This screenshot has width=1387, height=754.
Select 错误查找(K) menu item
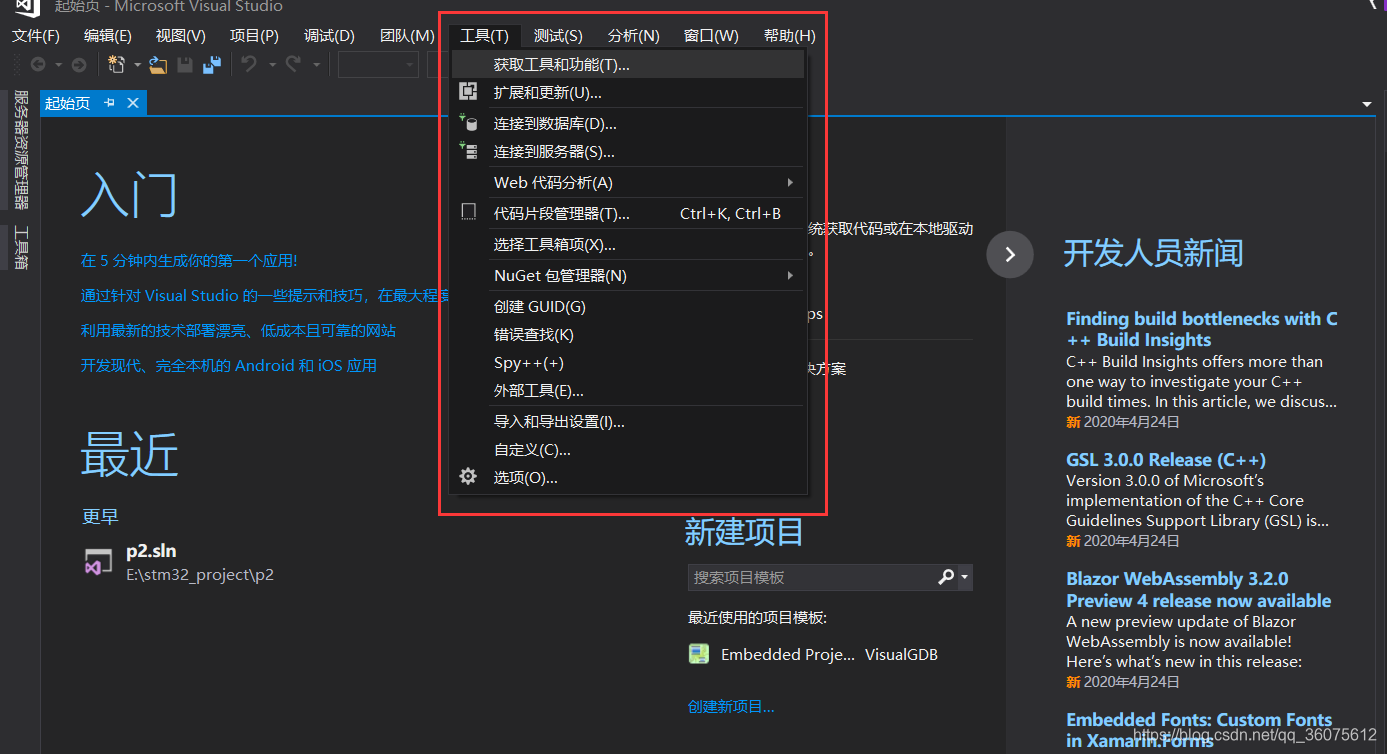coord(628,334)
